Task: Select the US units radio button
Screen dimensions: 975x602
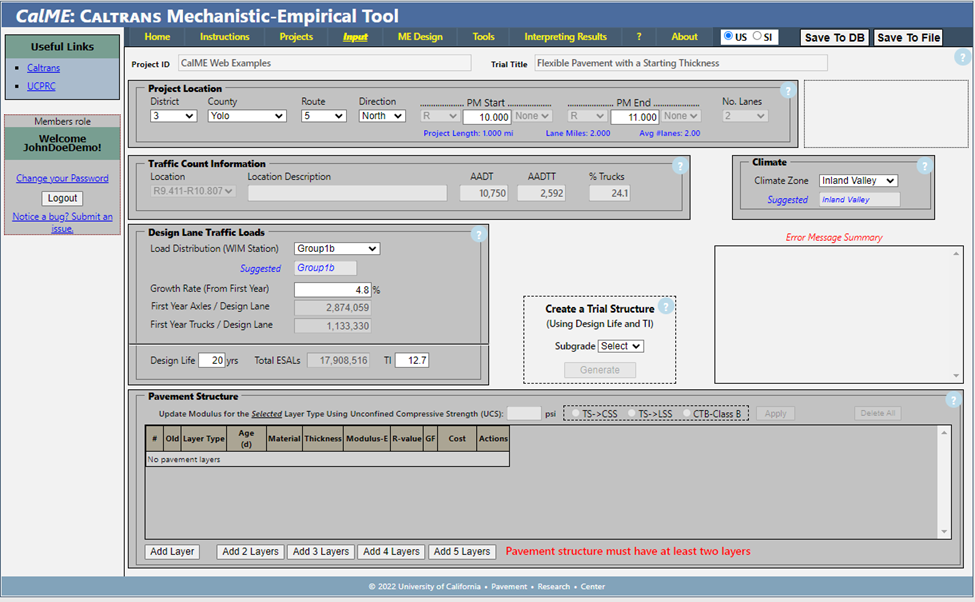Action: click(728, 37)
